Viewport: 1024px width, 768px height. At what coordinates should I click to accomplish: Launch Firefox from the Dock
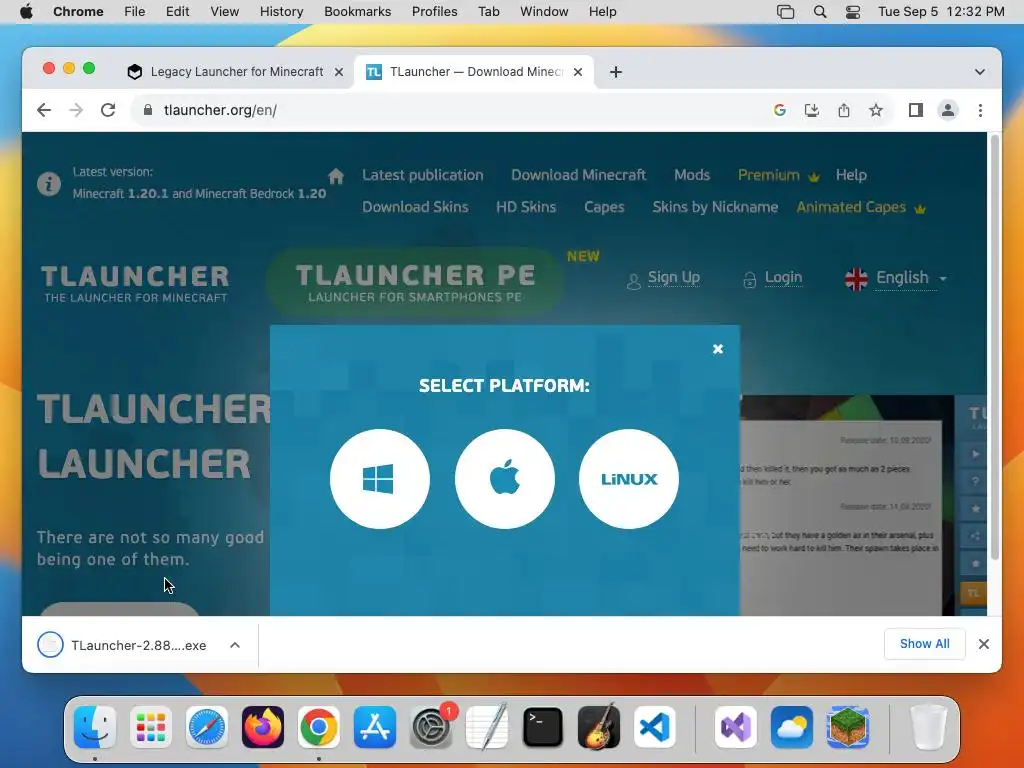click(x=263, y=727)
